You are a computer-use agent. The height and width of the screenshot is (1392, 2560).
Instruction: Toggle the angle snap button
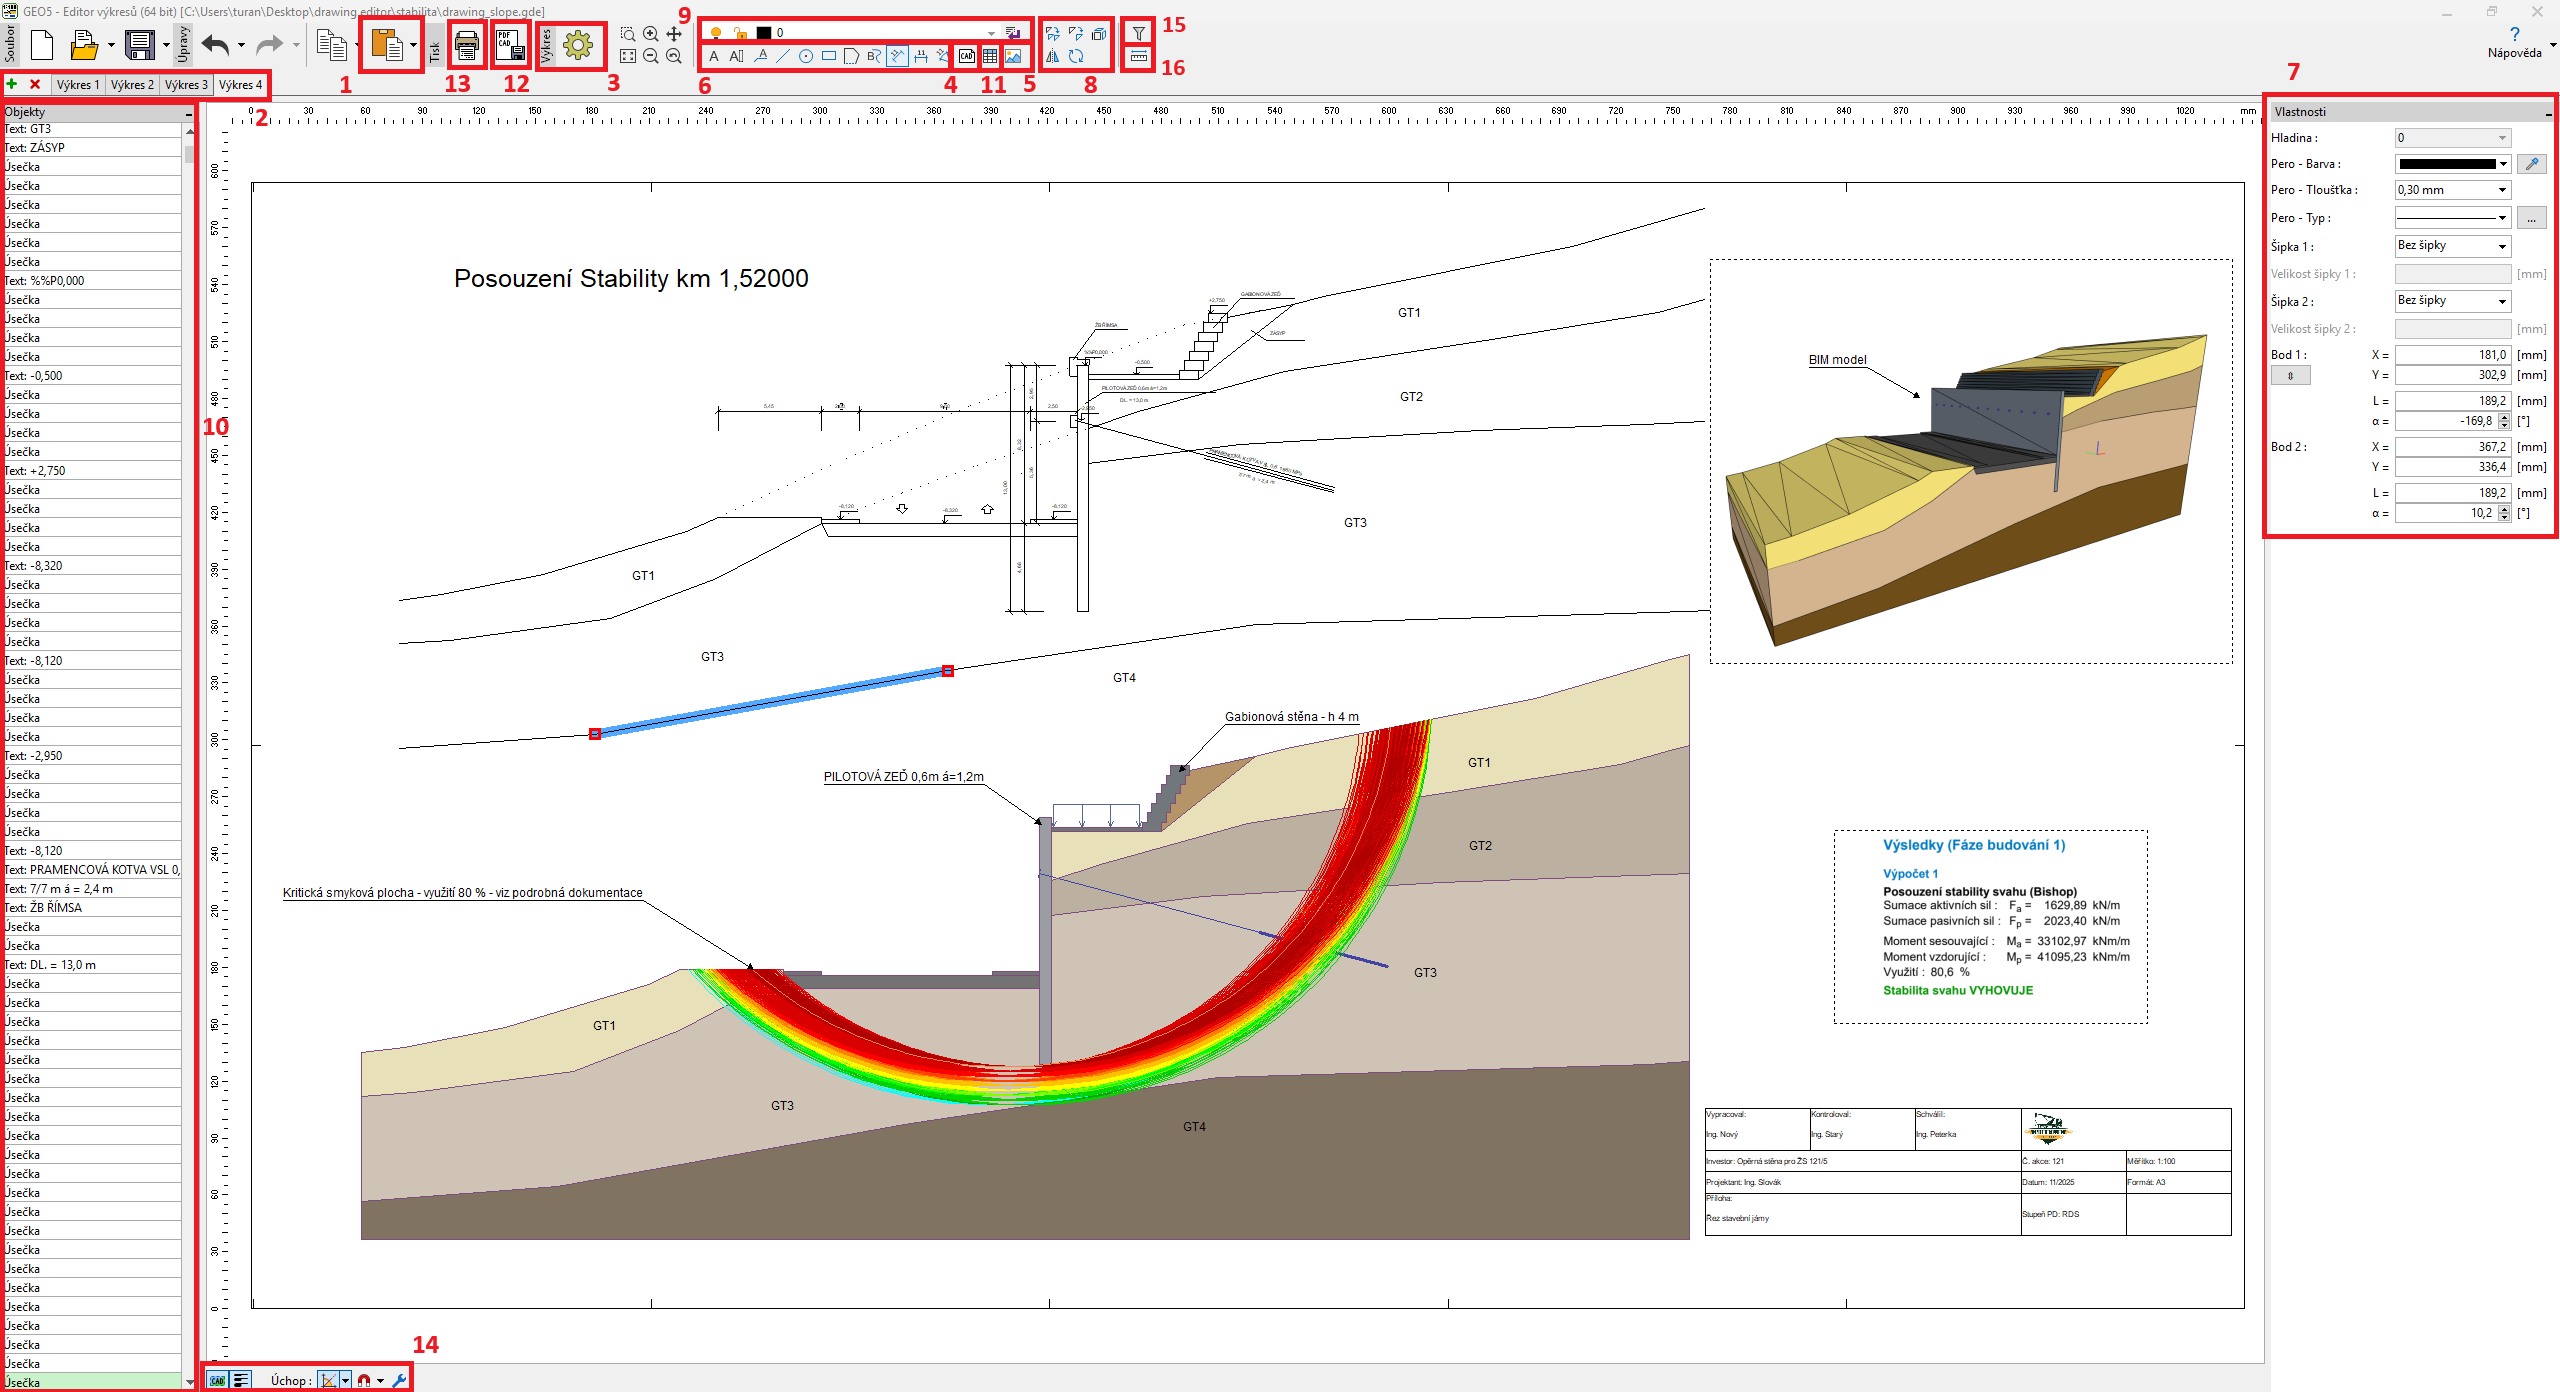(328, 1380)
